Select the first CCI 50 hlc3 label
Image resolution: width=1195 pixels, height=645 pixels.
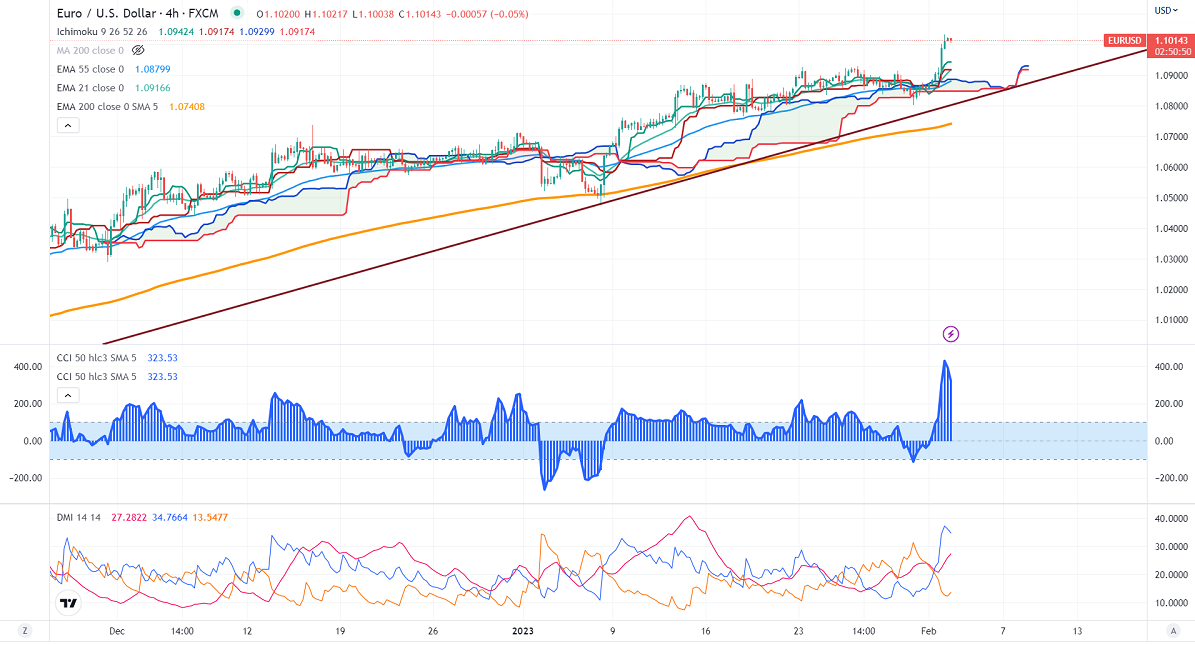click(104, 357)
